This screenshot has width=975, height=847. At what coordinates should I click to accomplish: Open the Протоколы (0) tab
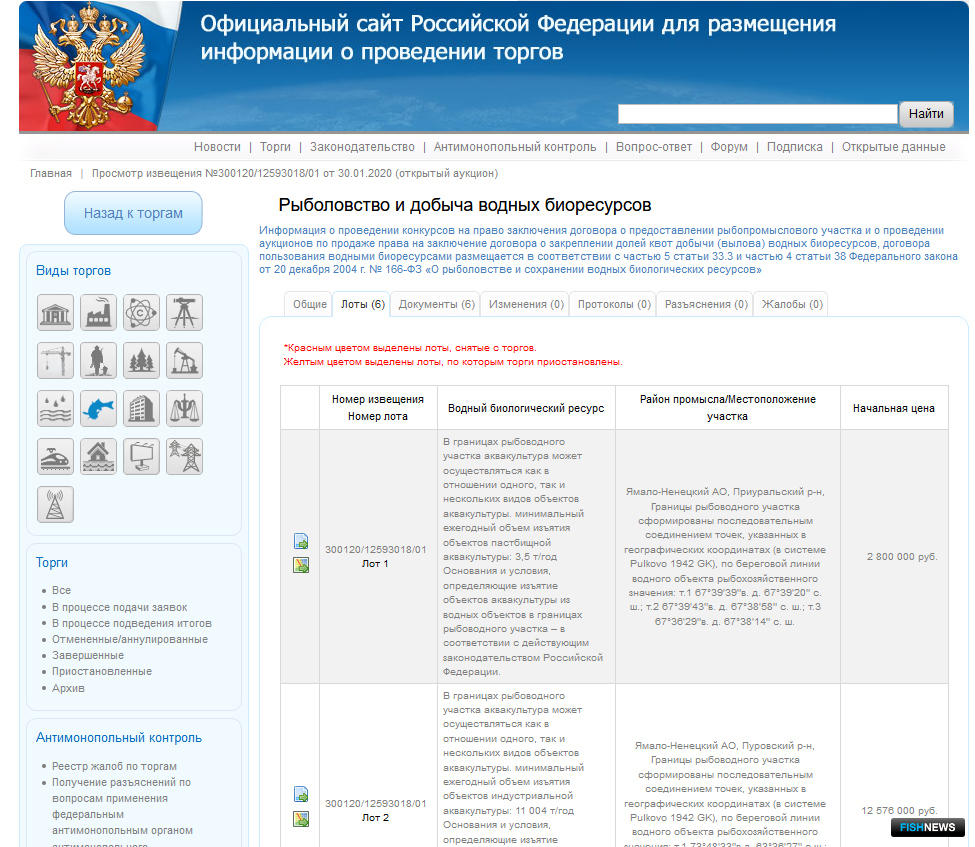pyautogui.click(x=614, y=304)
